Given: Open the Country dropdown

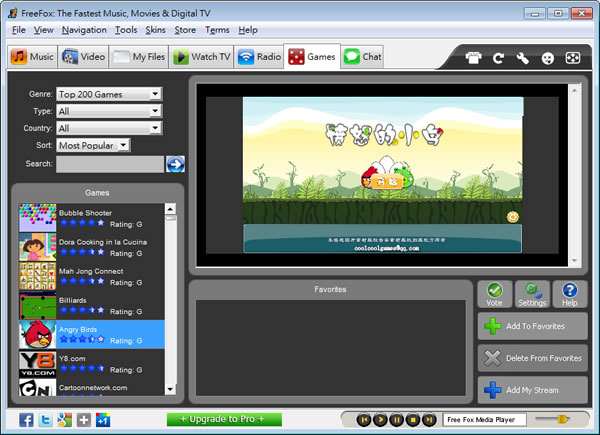Looking at the screenshot, I should (x=154, y=128).
